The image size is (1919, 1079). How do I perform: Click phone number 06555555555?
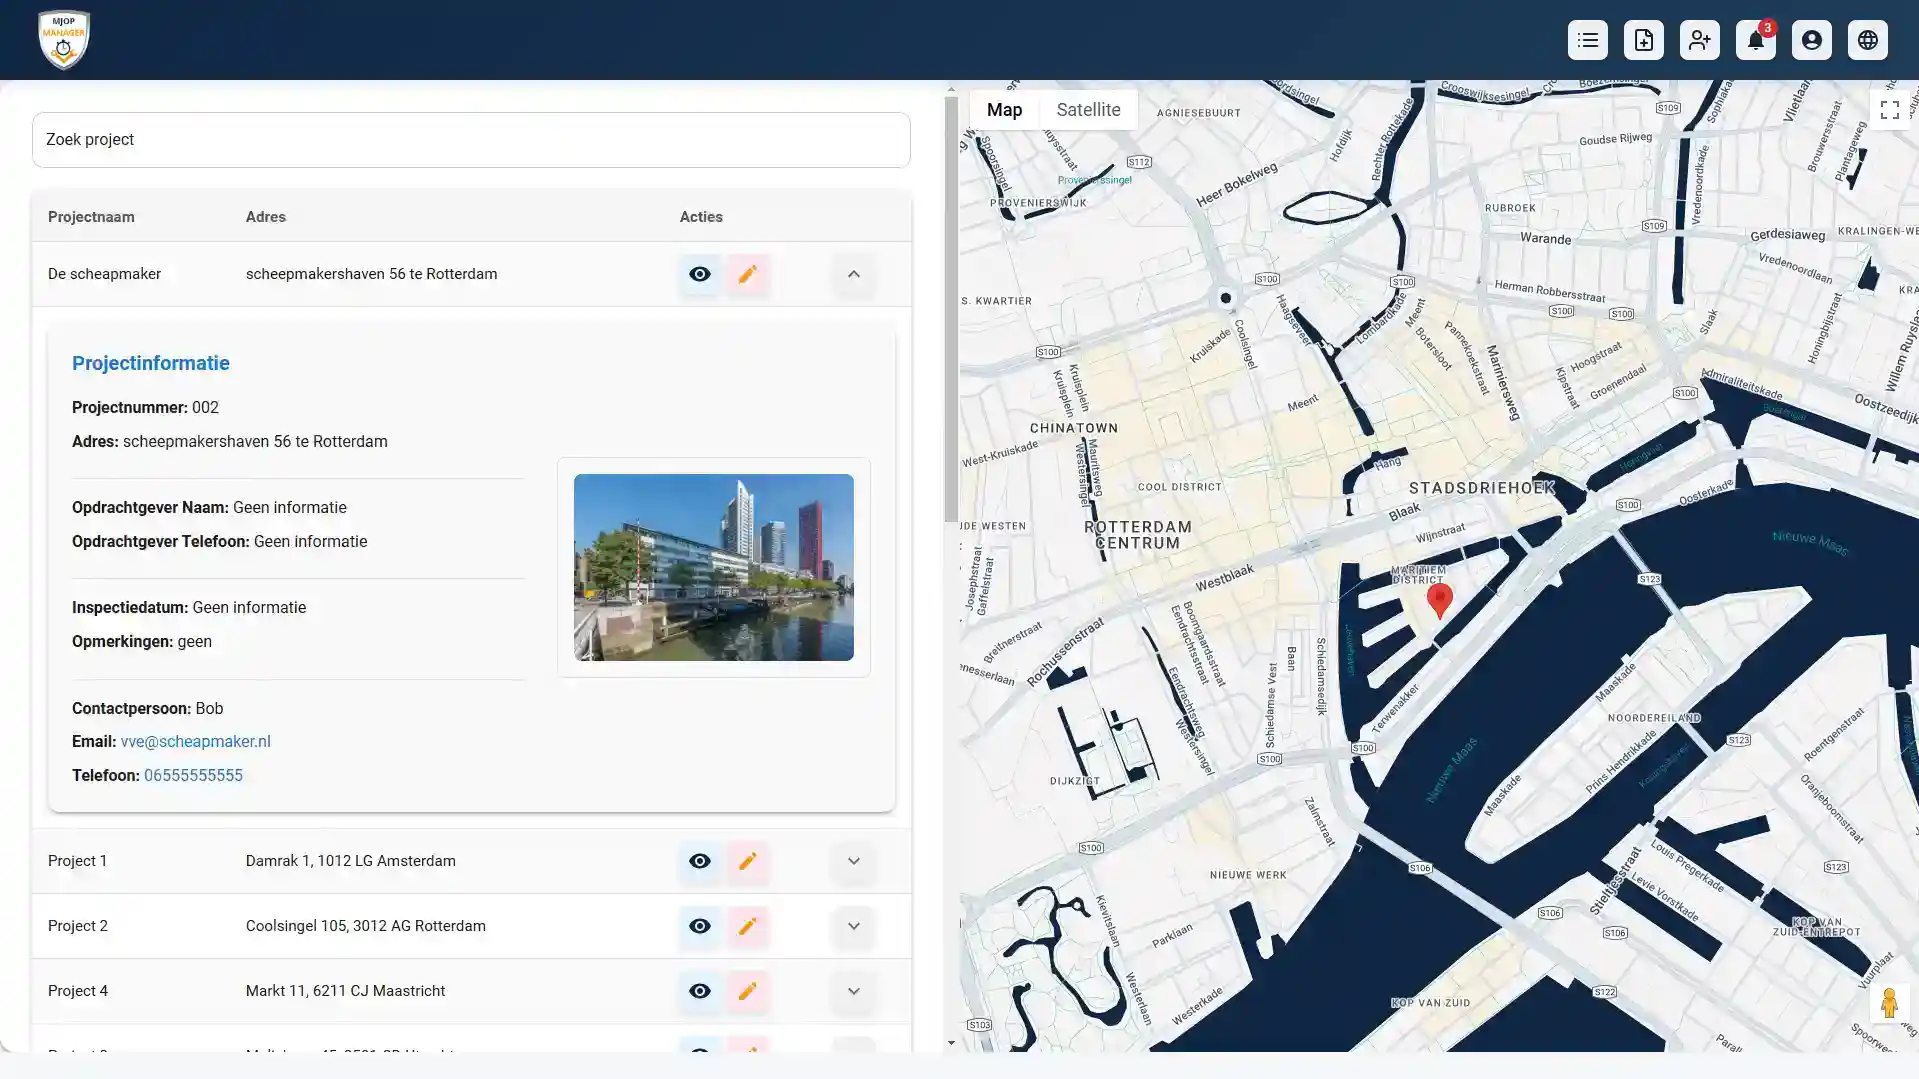click(x=193, y=776)
